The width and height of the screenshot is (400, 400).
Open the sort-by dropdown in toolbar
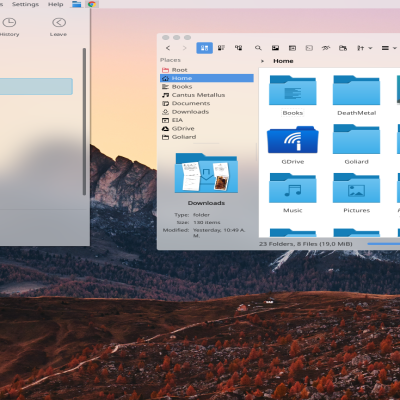(x=364, y=48)
